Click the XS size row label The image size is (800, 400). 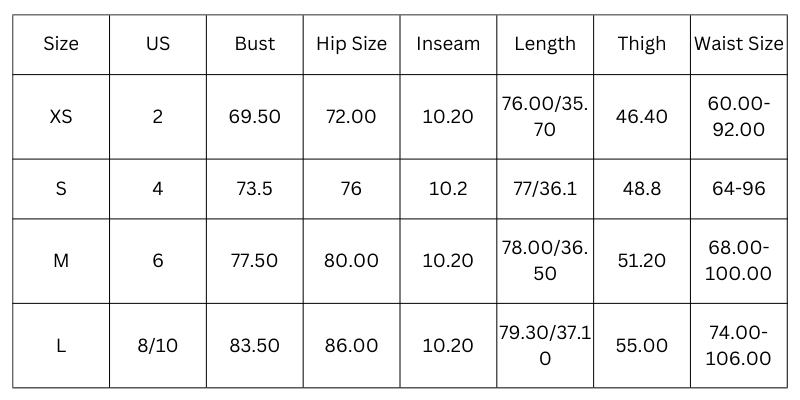(x=61, y=117)
